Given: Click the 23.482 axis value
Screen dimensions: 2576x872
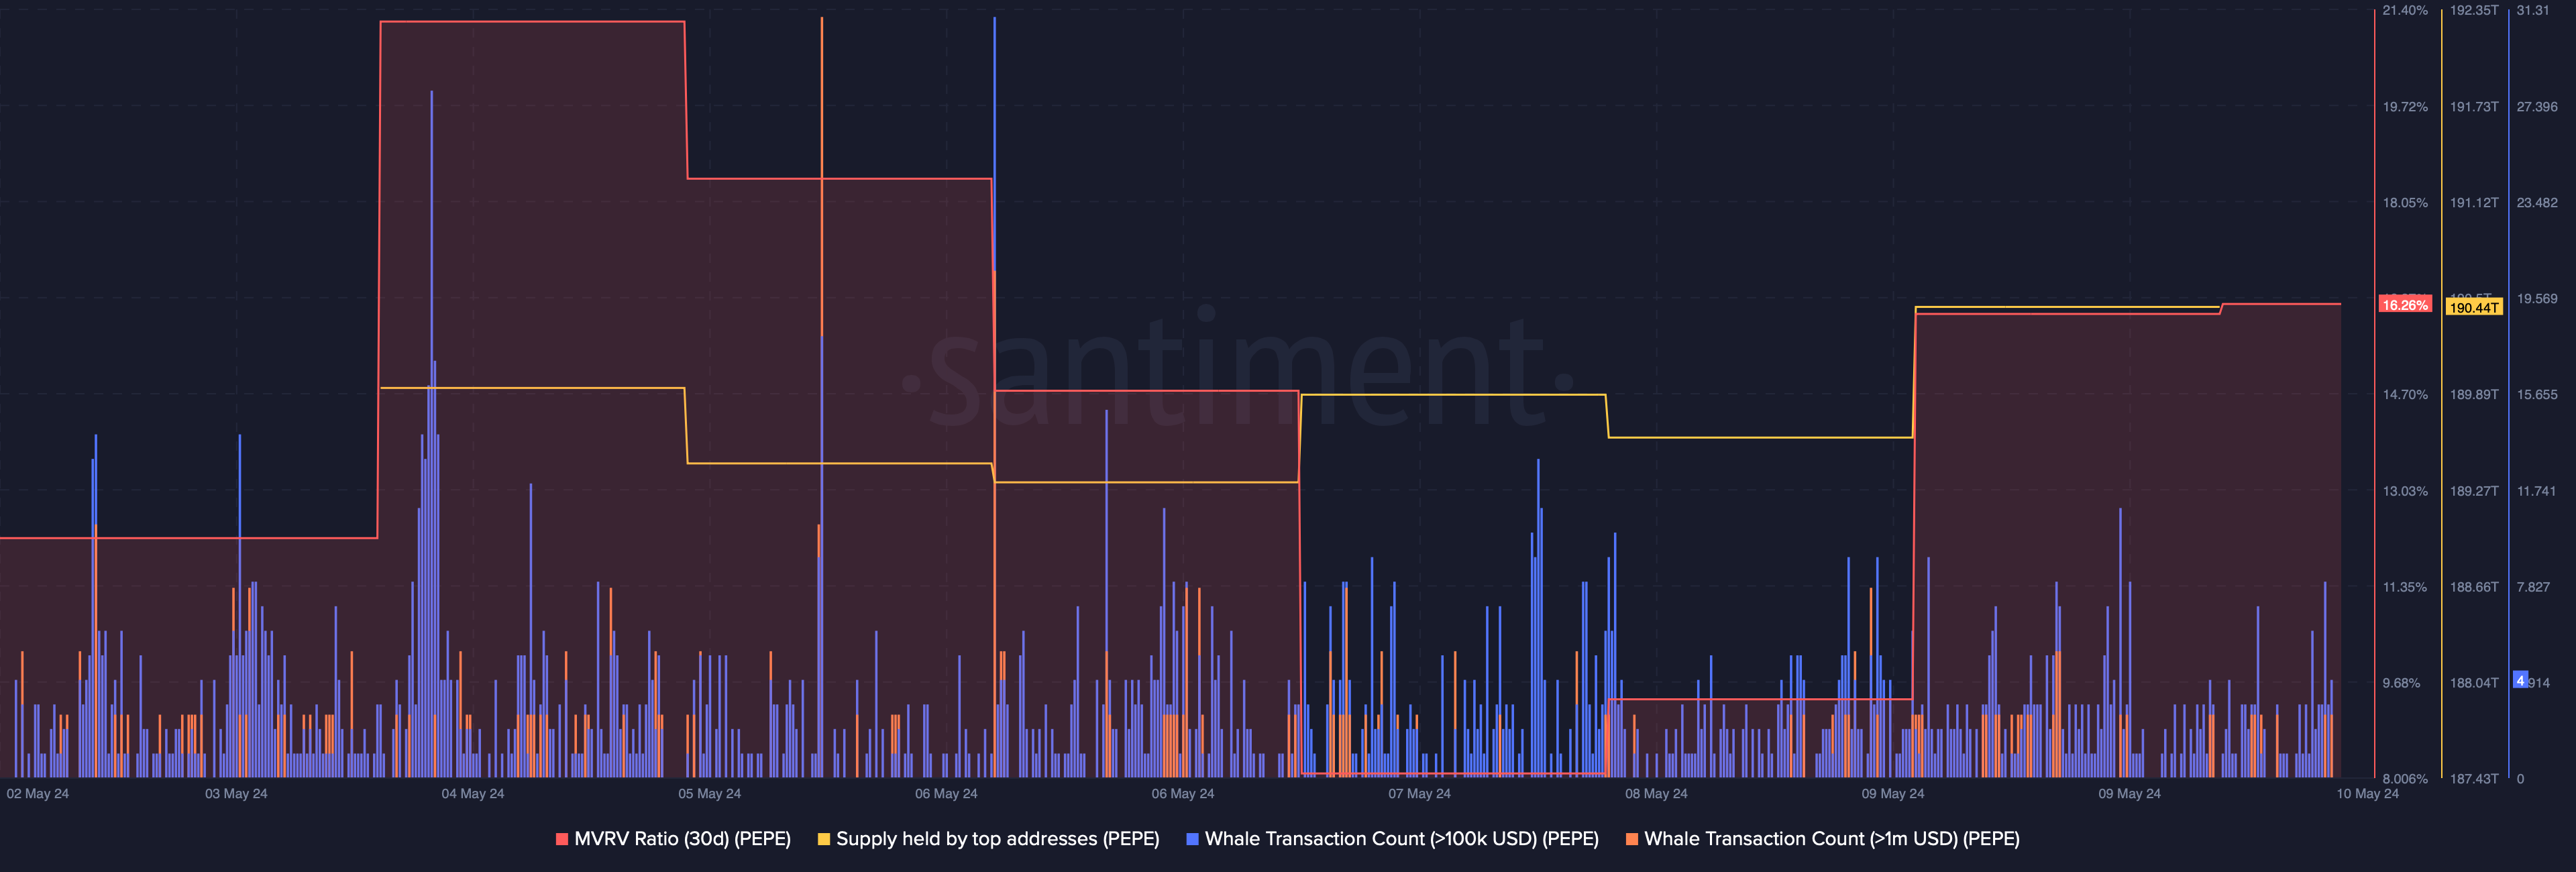Looking at the screenshot, I should [2537, 203].
